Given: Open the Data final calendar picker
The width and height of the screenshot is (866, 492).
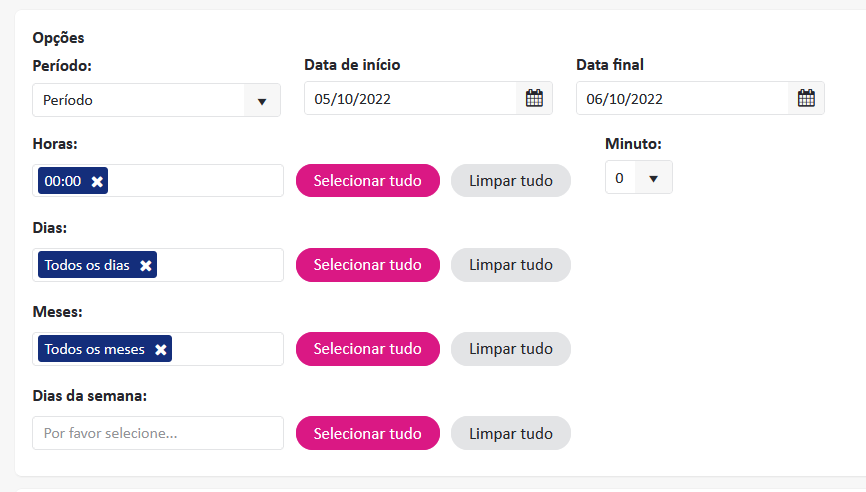Looking at the screenshot, I should coord(806,98).
